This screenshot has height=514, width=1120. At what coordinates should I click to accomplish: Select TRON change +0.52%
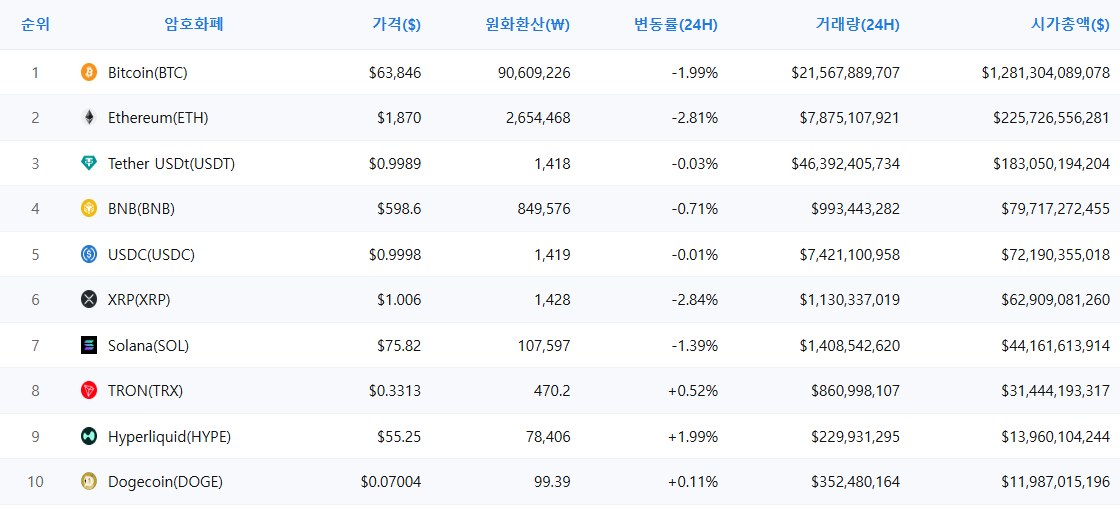click(x=693, y=390)
